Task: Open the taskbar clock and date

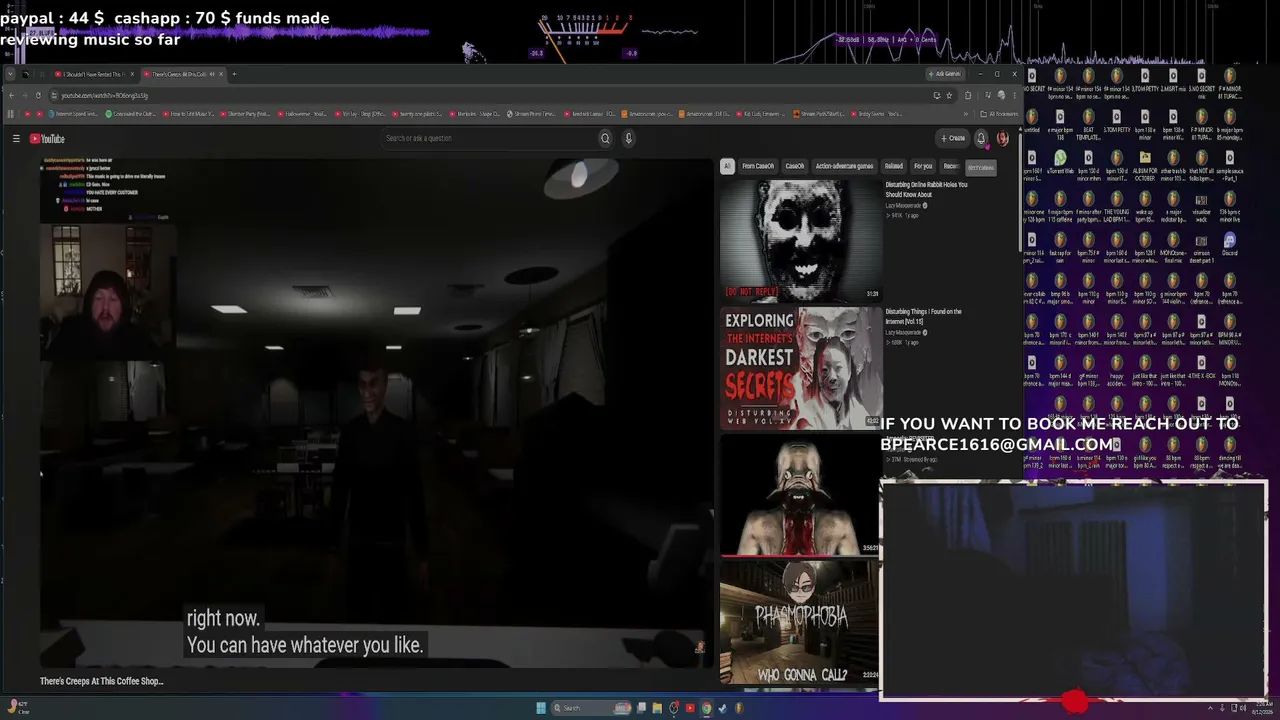Action: click(x=1264, y=708)
